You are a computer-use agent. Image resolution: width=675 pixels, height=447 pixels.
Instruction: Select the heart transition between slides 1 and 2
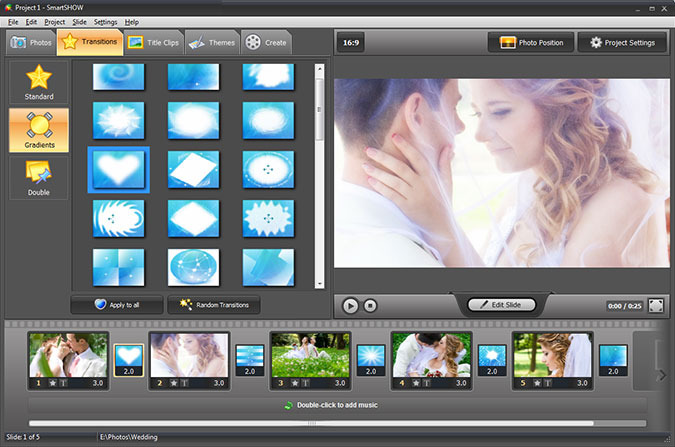129,360
